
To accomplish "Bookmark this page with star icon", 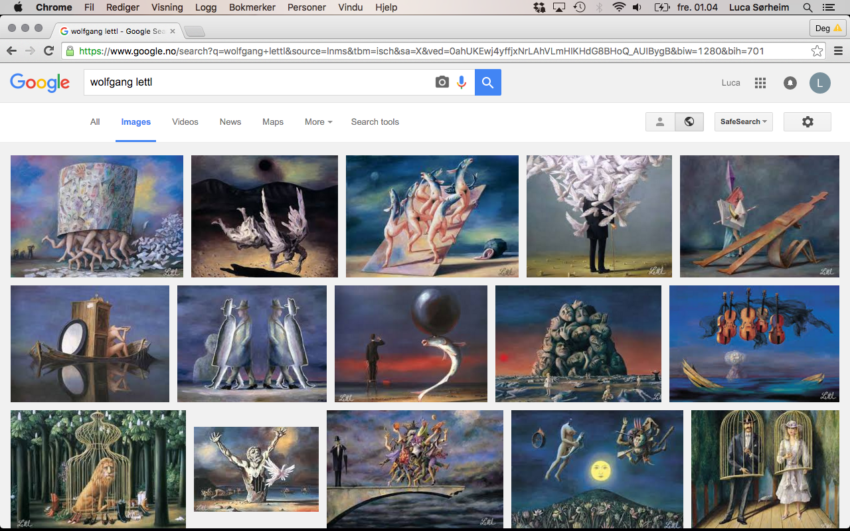I will pyautogui.click(x=817, y=51).
